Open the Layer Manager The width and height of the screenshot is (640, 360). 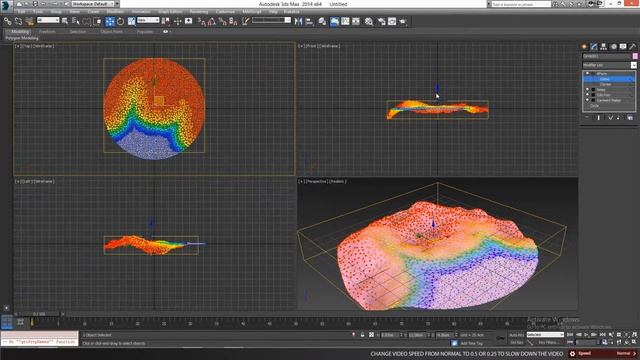(322, 21)
